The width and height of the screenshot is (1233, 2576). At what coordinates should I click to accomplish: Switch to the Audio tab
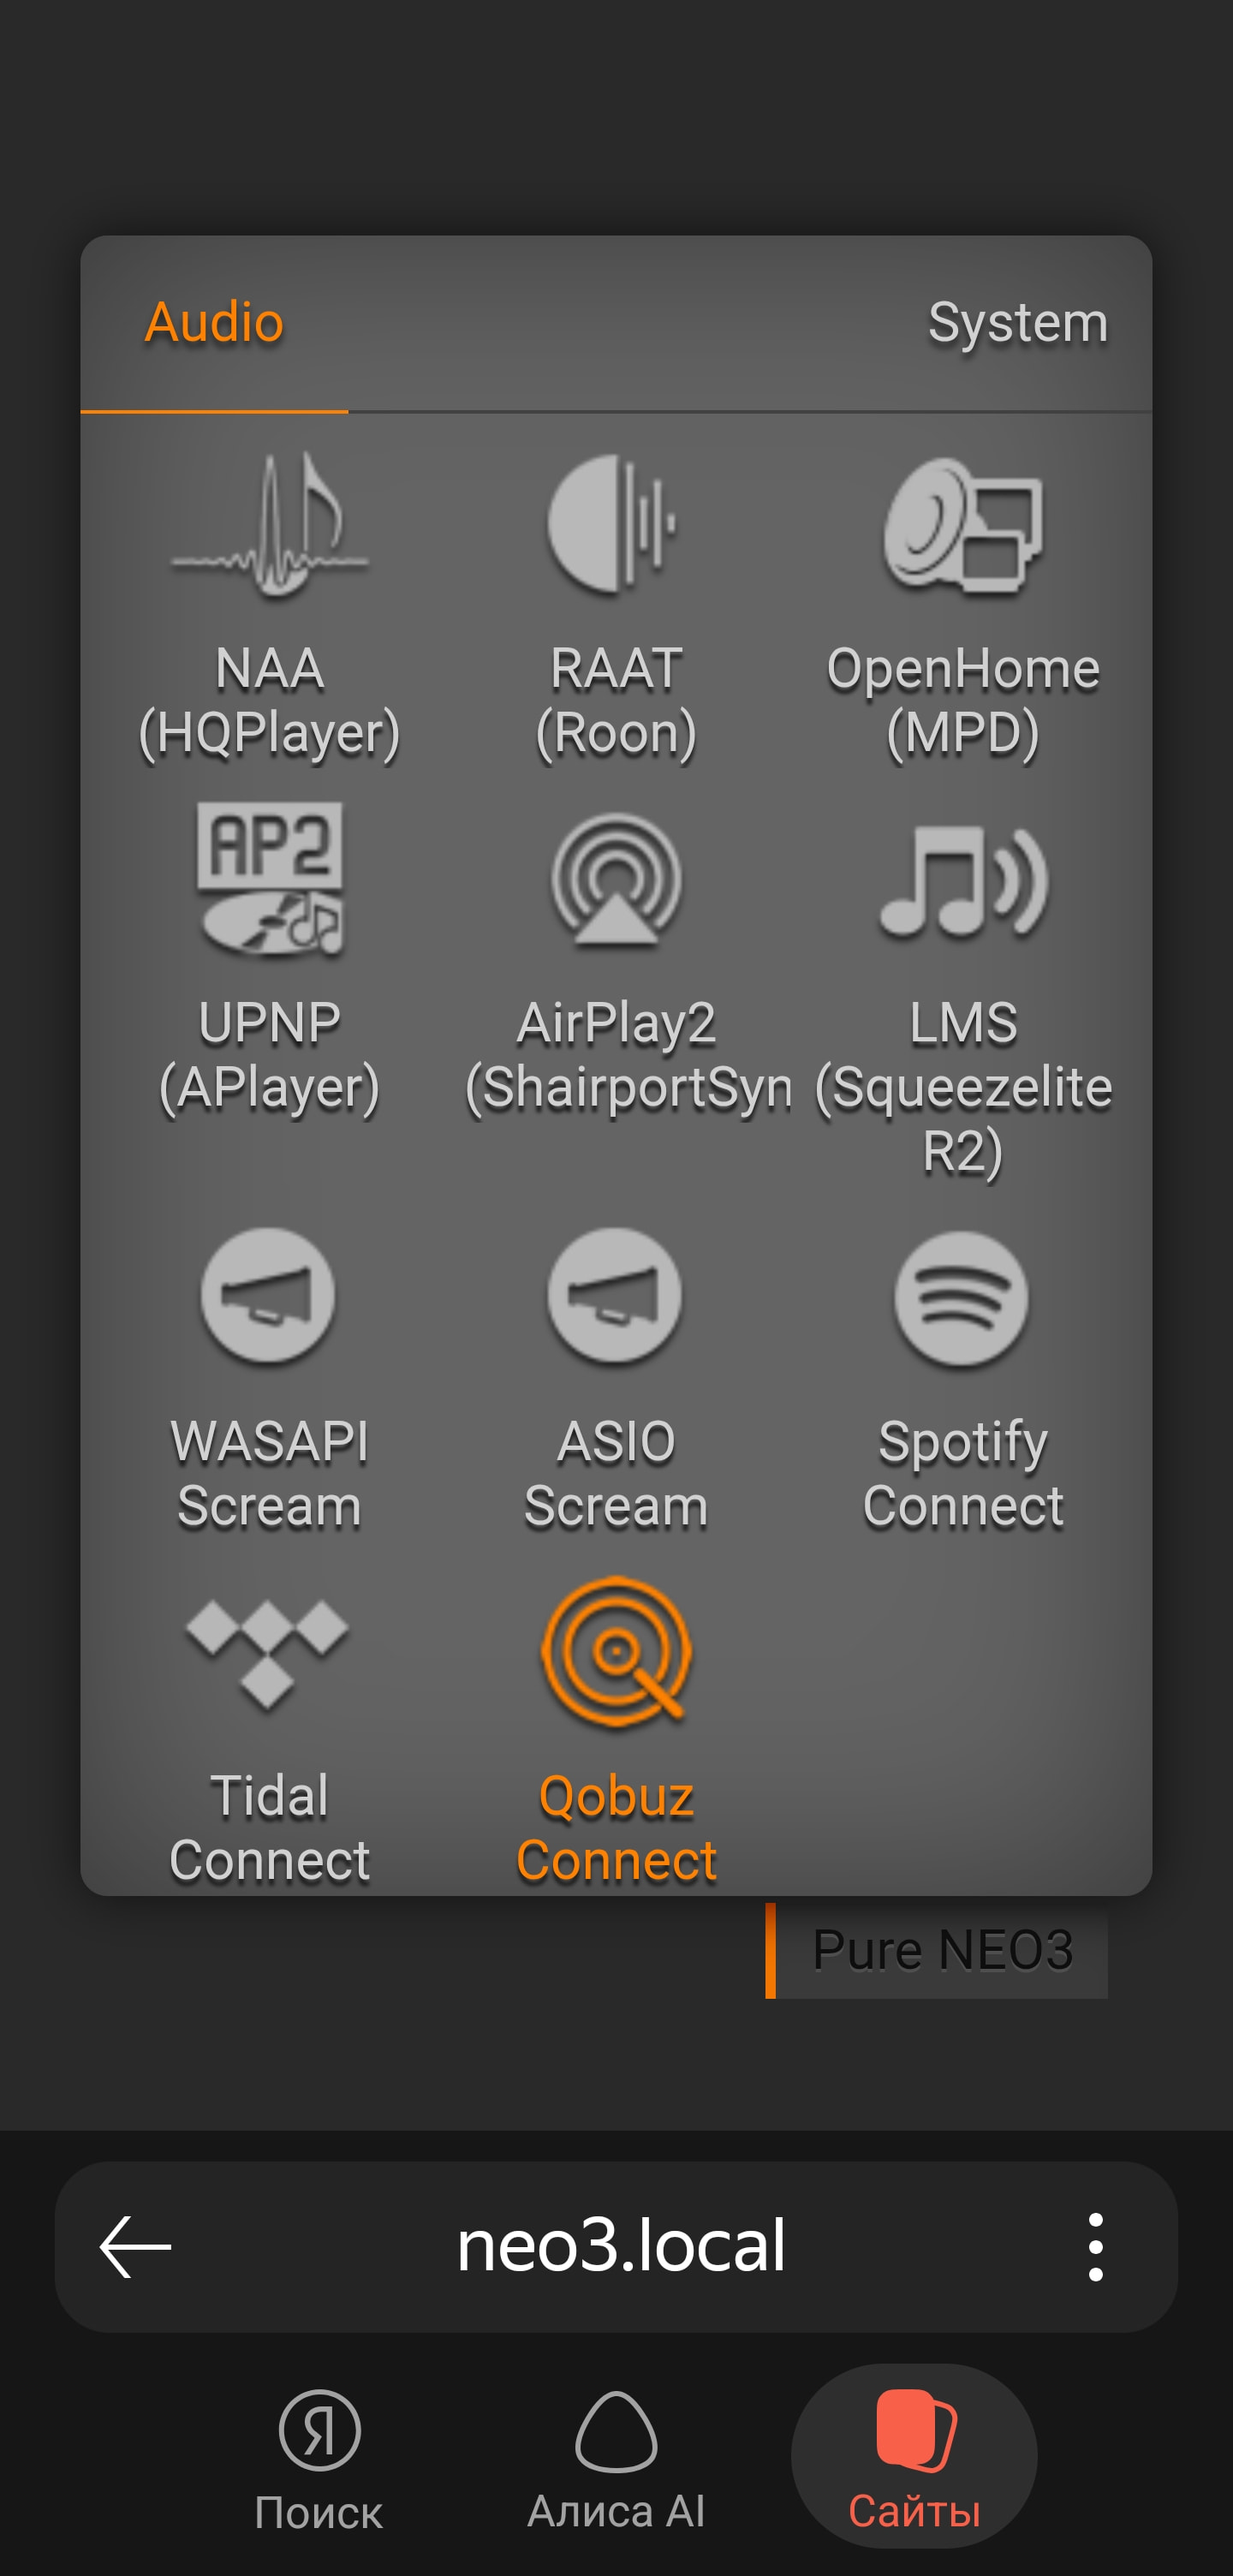coord(214,323)
